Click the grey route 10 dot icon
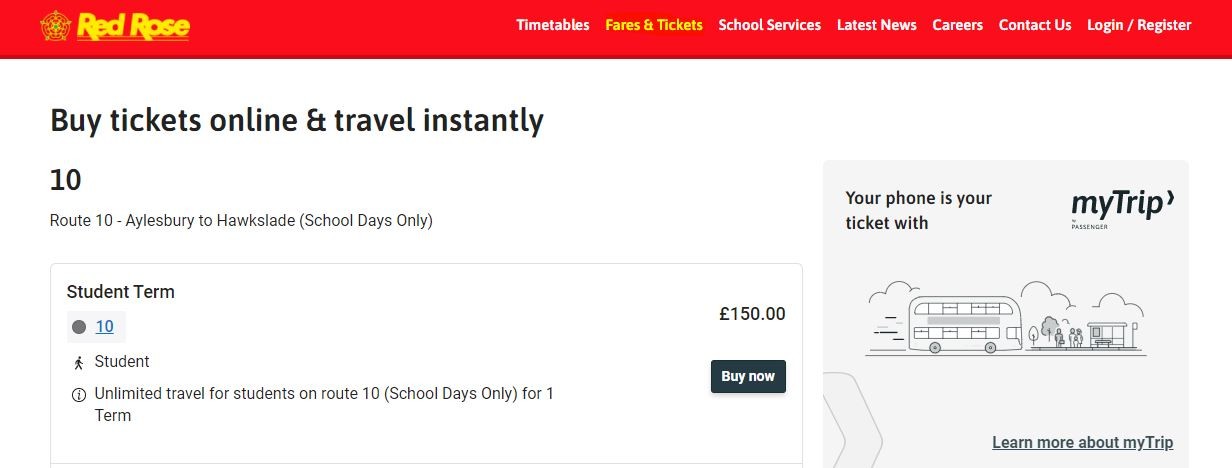1232x468 pixels. tap(79, 327)
